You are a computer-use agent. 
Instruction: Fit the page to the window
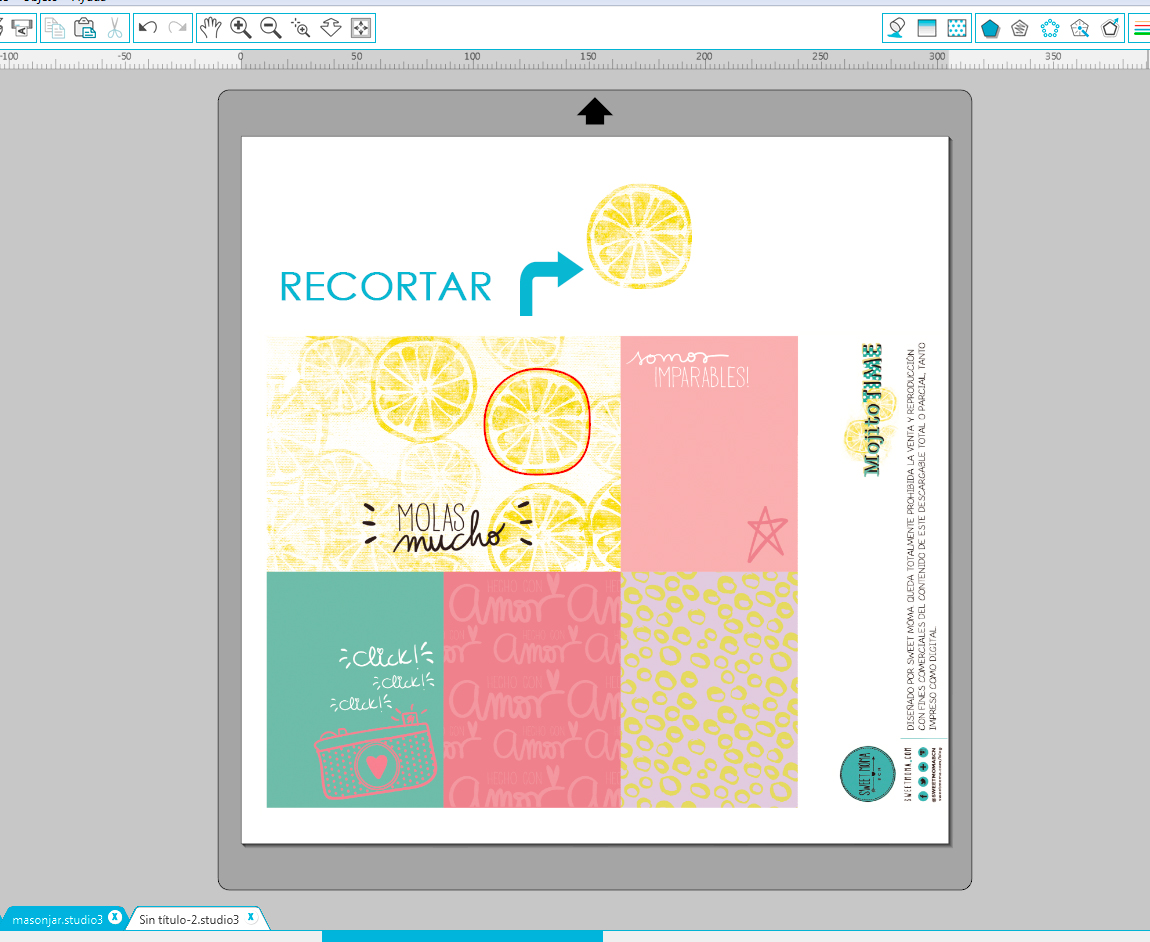click(x=361, y=29)
